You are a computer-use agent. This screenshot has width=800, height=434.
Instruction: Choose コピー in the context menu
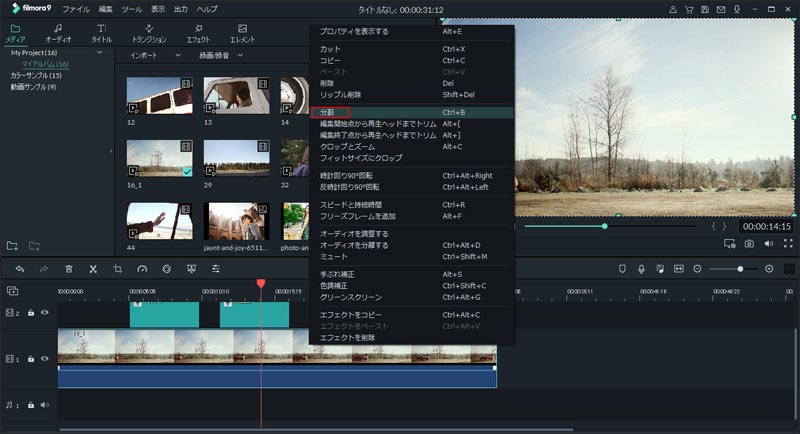coord(412,60)
